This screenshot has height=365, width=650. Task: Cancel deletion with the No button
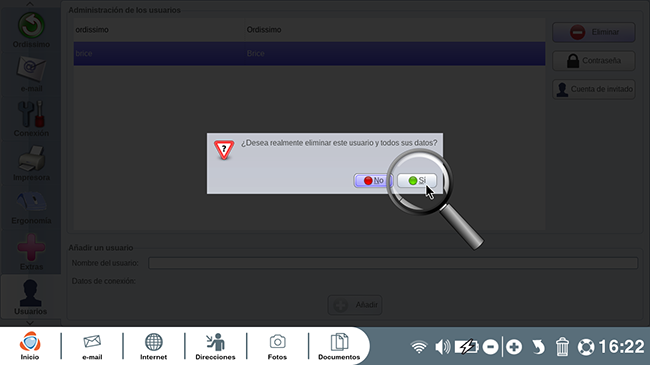tap(373, 180)
